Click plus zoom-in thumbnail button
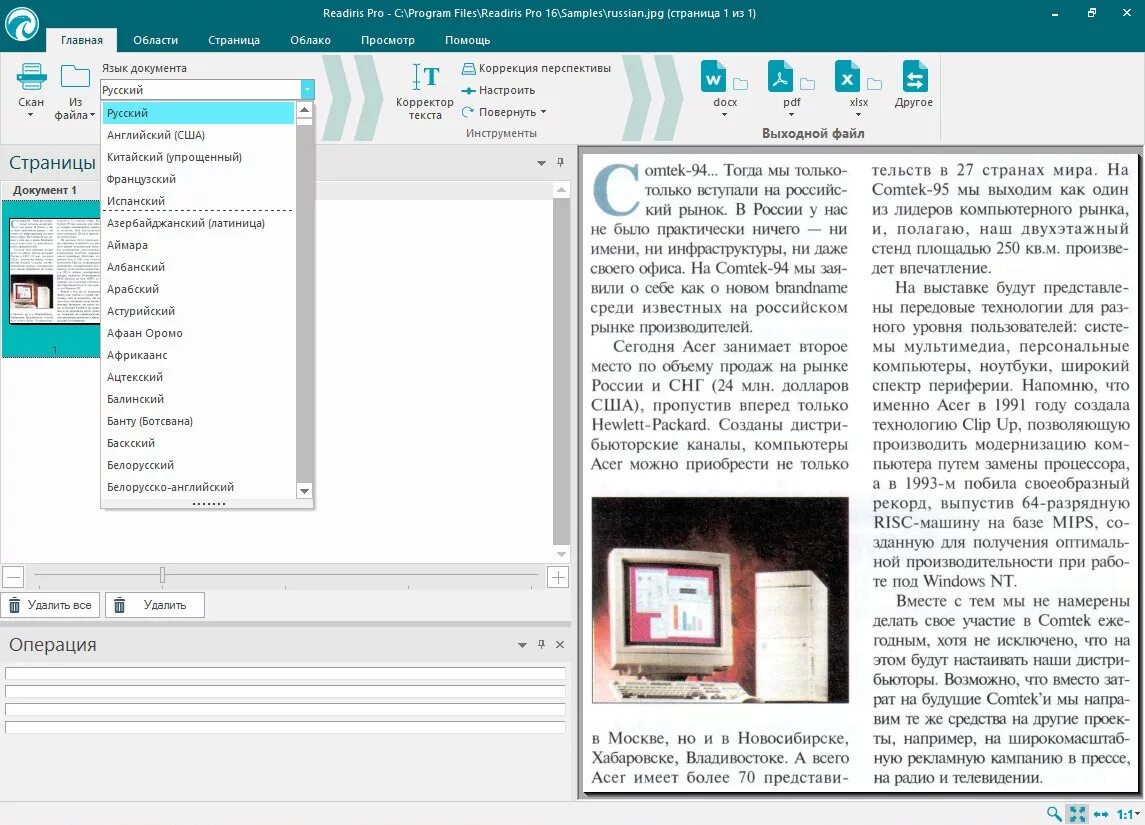This screenshot has height=825, width=1145. pos(558,577)
